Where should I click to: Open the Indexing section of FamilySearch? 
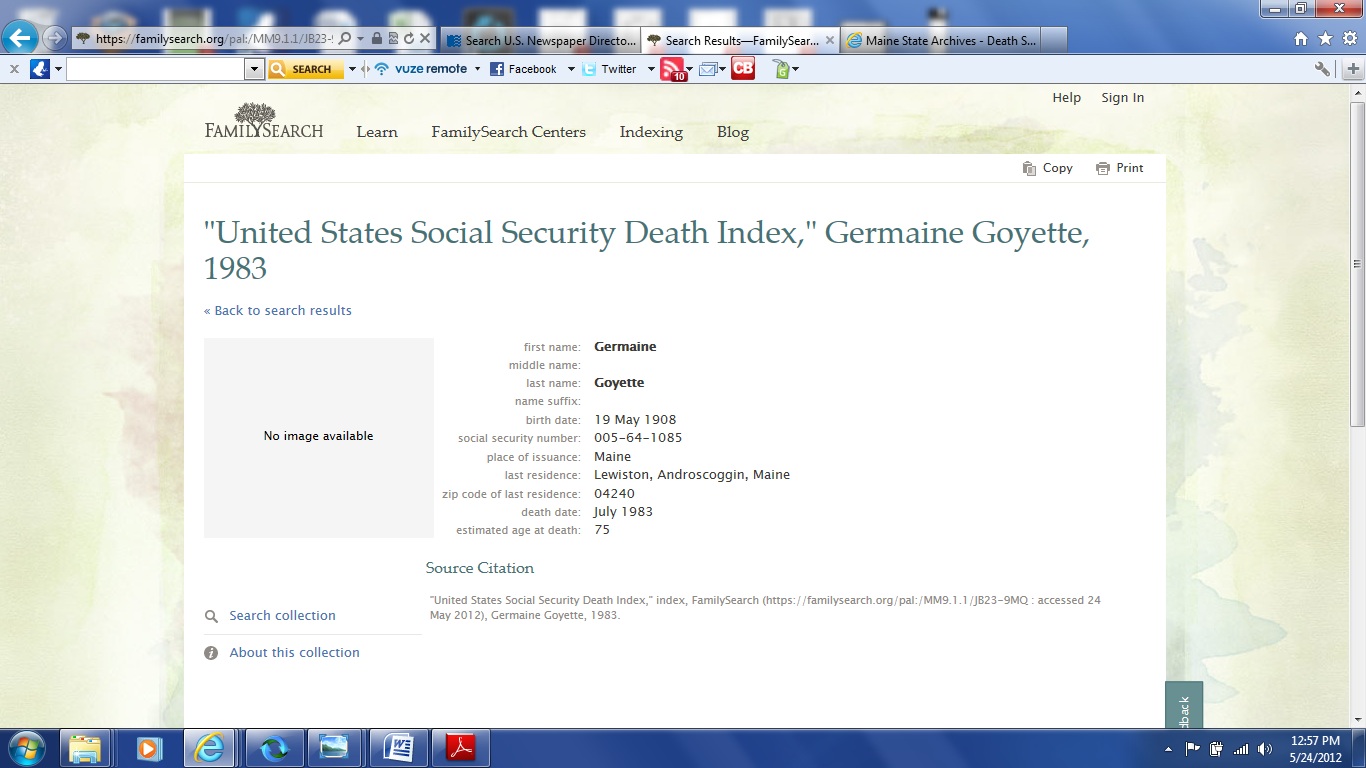click(650, 132)
